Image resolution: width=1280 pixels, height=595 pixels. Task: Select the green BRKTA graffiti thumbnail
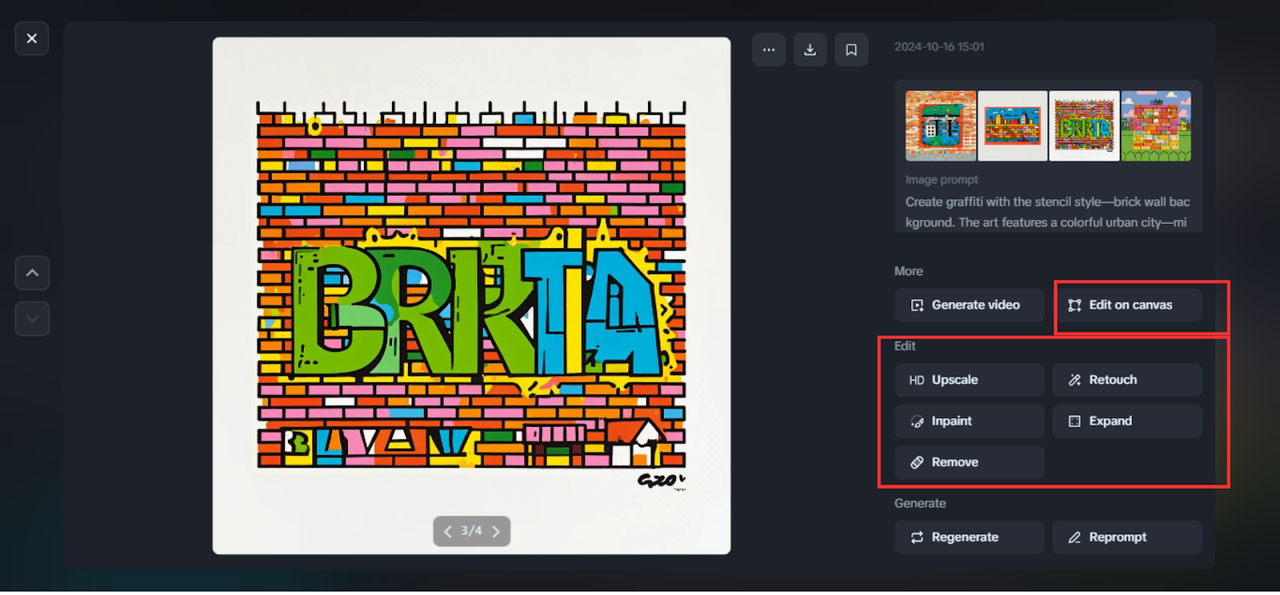(1084, 125)
